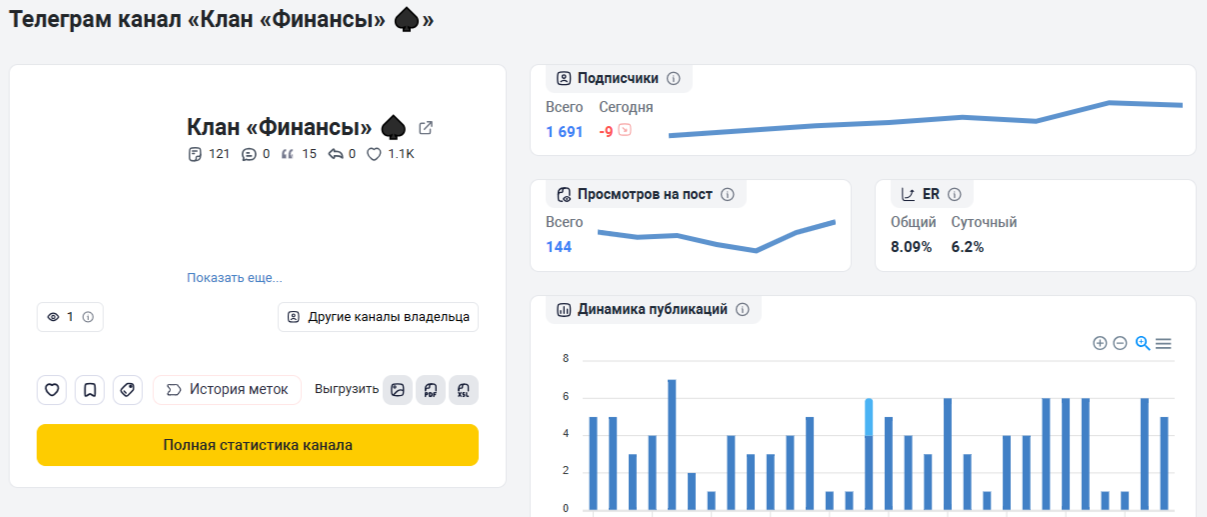
Task: Click the ER section header
Action: [931, 194]
